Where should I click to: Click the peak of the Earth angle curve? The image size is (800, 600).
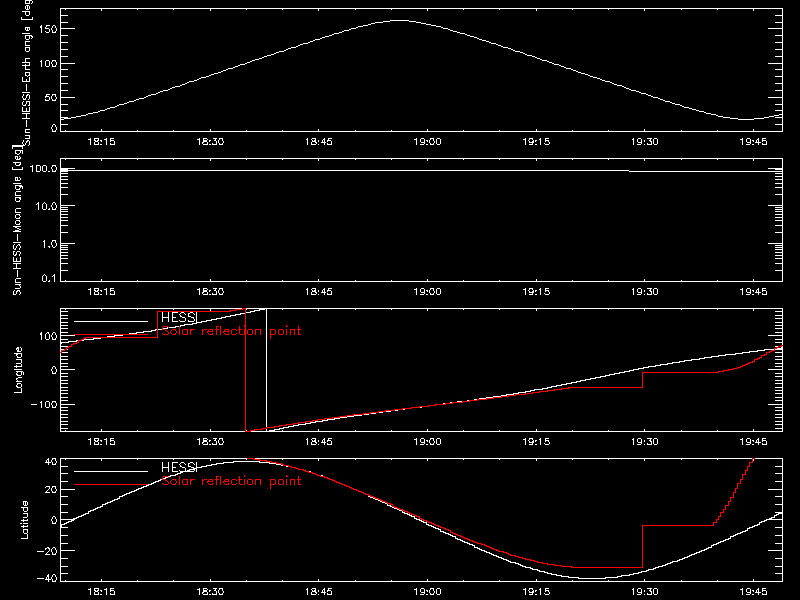click(399, 20)
